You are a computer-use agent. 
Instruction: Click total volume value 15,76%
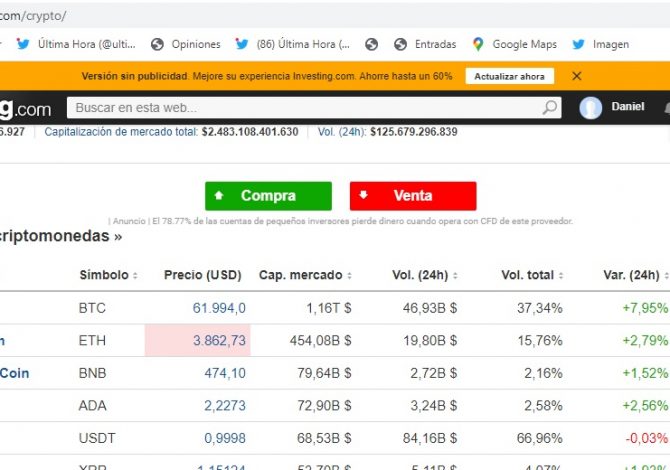pyautogui.click(x=540, y=340)
